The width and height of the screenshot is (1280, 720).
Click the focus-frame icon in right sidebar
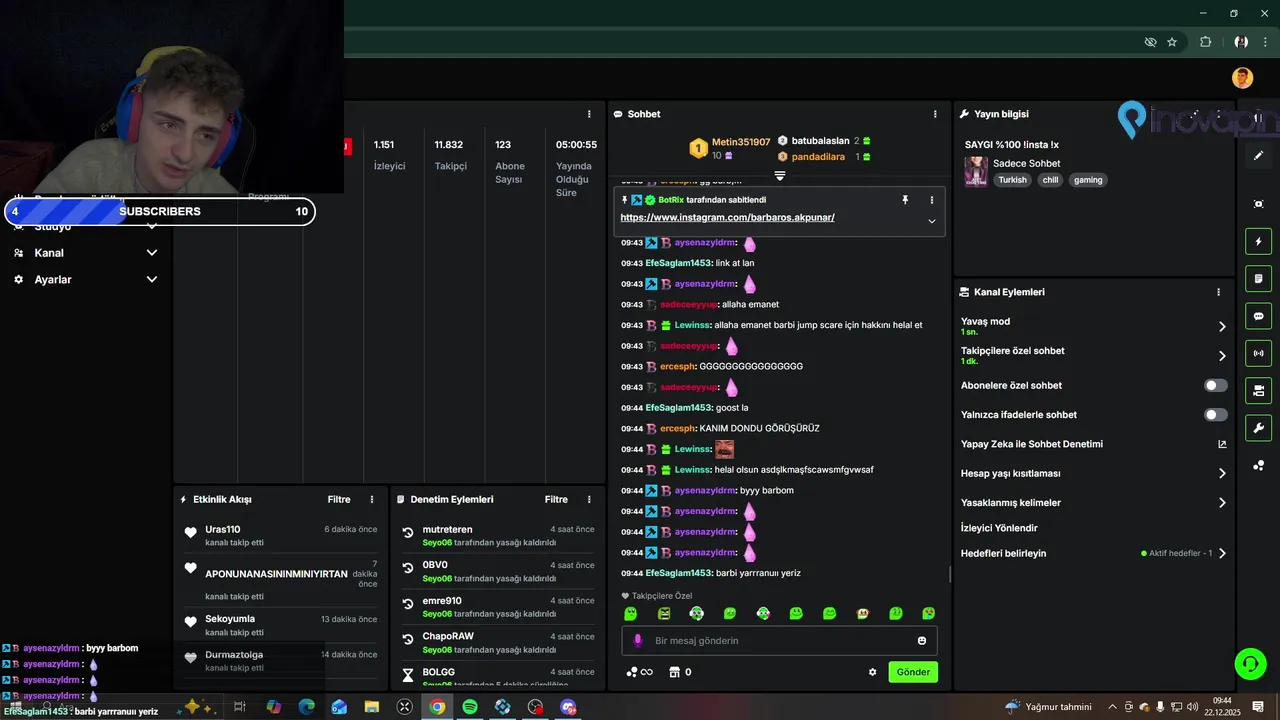[x=1258, y=204]
